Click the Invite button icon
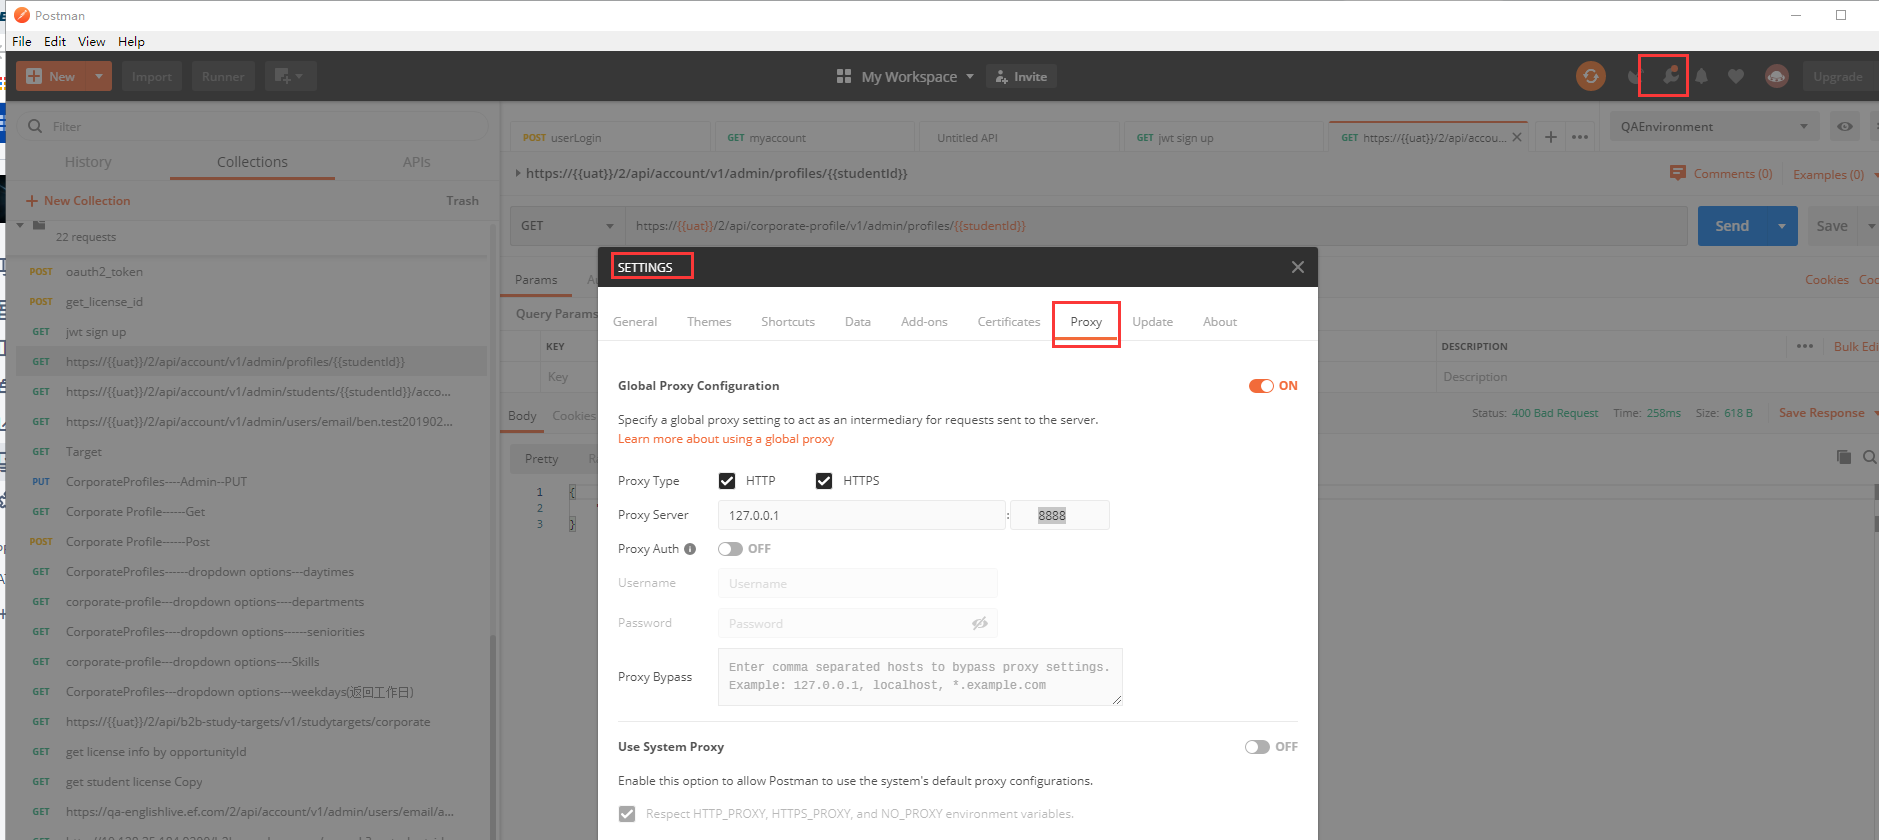This screenshot has height=840, width=1879. [x=1002, y=77]
